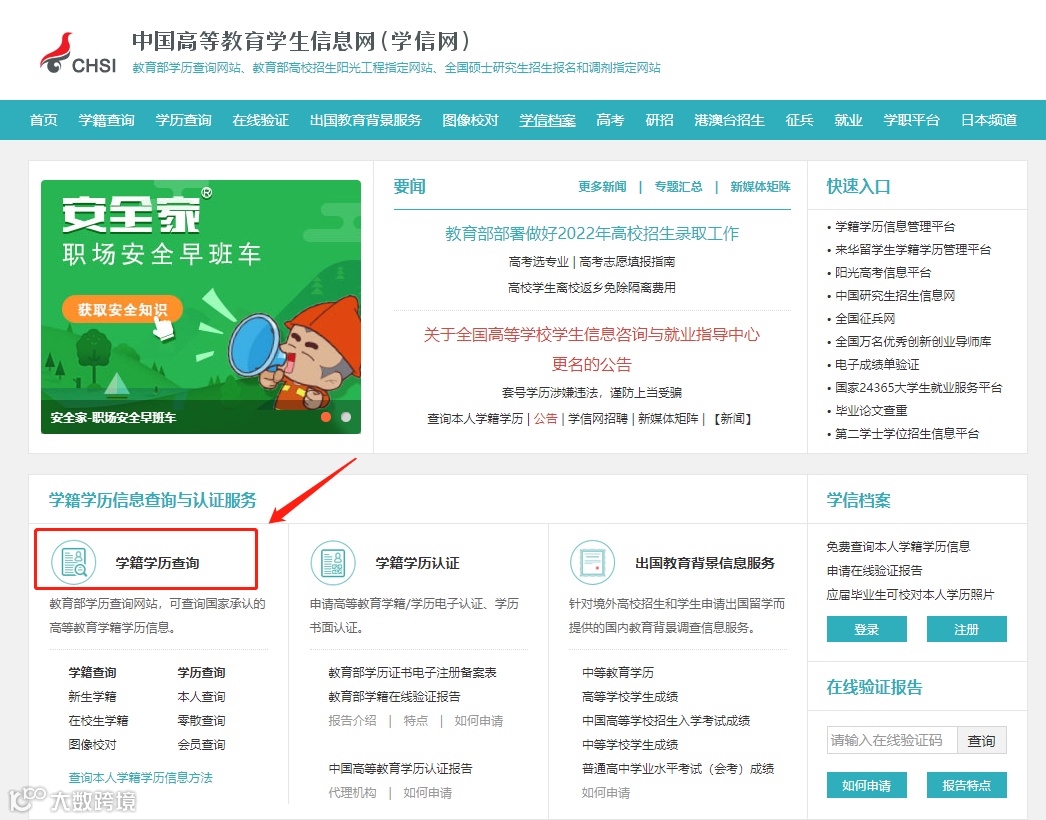Open 查询本人学籍学历信息方法 link

click(x=140, y=777)
